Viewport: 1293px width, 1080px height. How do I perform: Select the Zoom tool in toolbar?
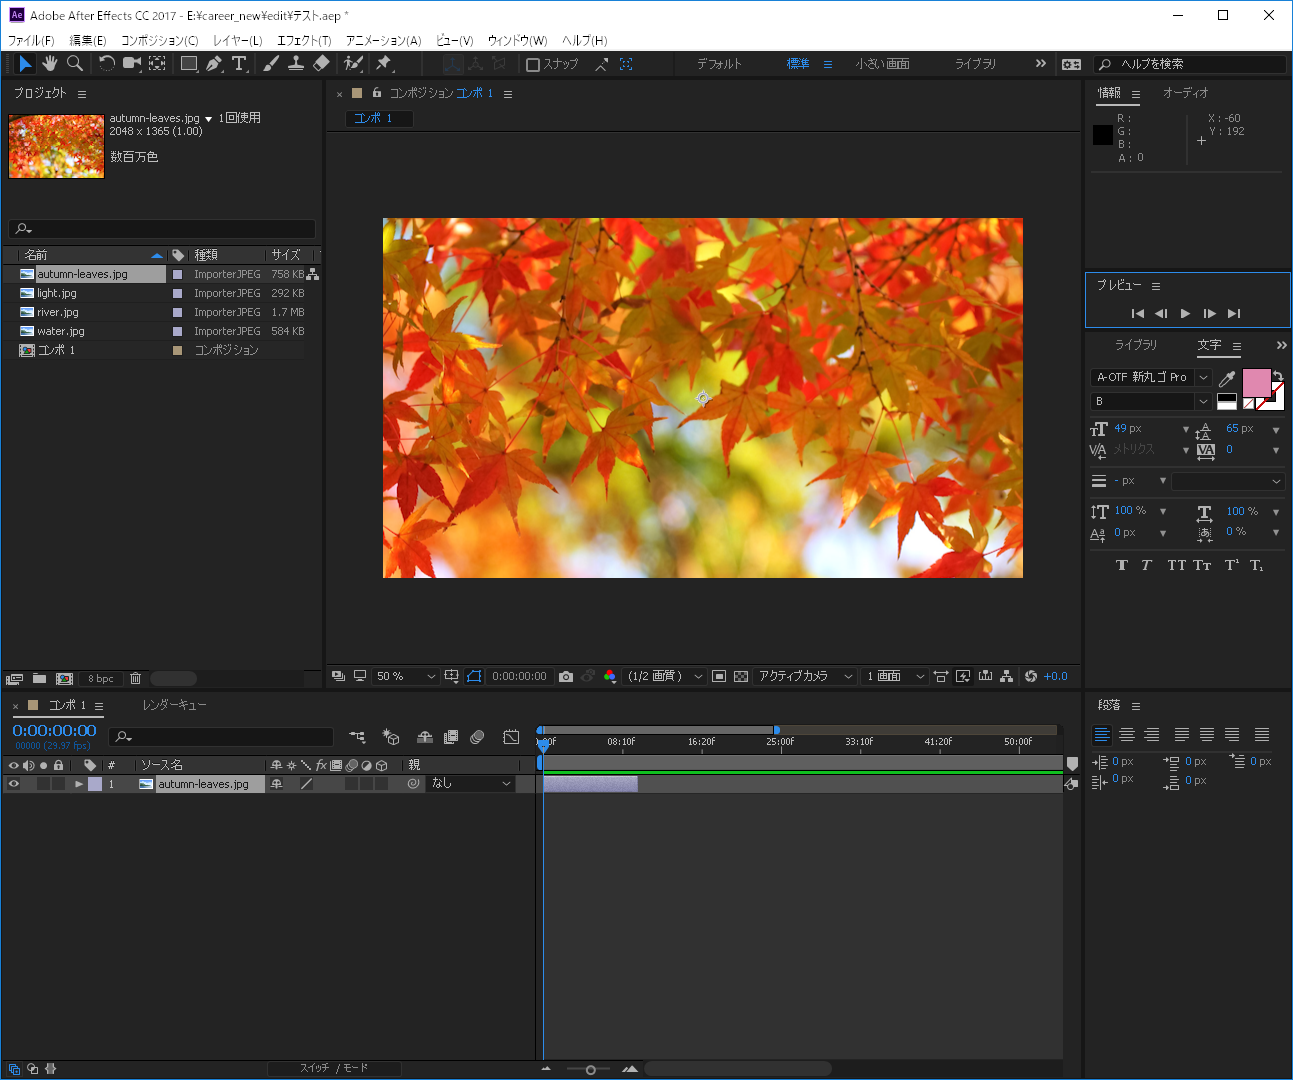pyautogui.click(x=75, y=64)
